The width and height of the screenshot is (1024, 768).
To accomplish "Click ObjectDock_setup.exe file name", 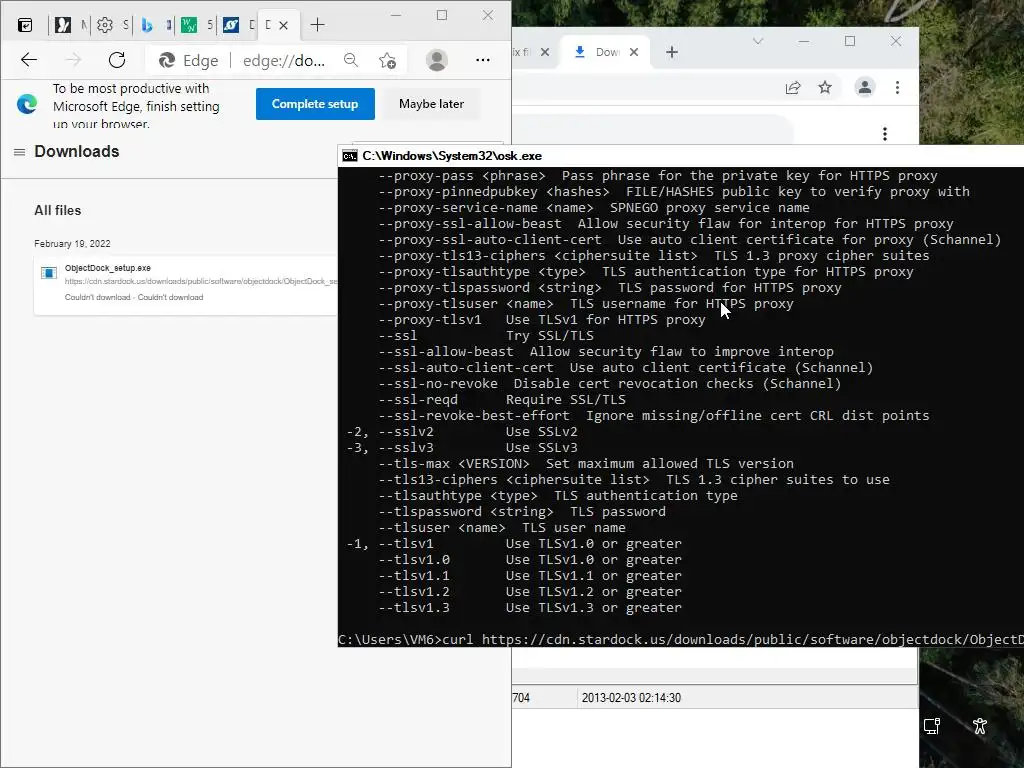I will [x=108, y=268].
